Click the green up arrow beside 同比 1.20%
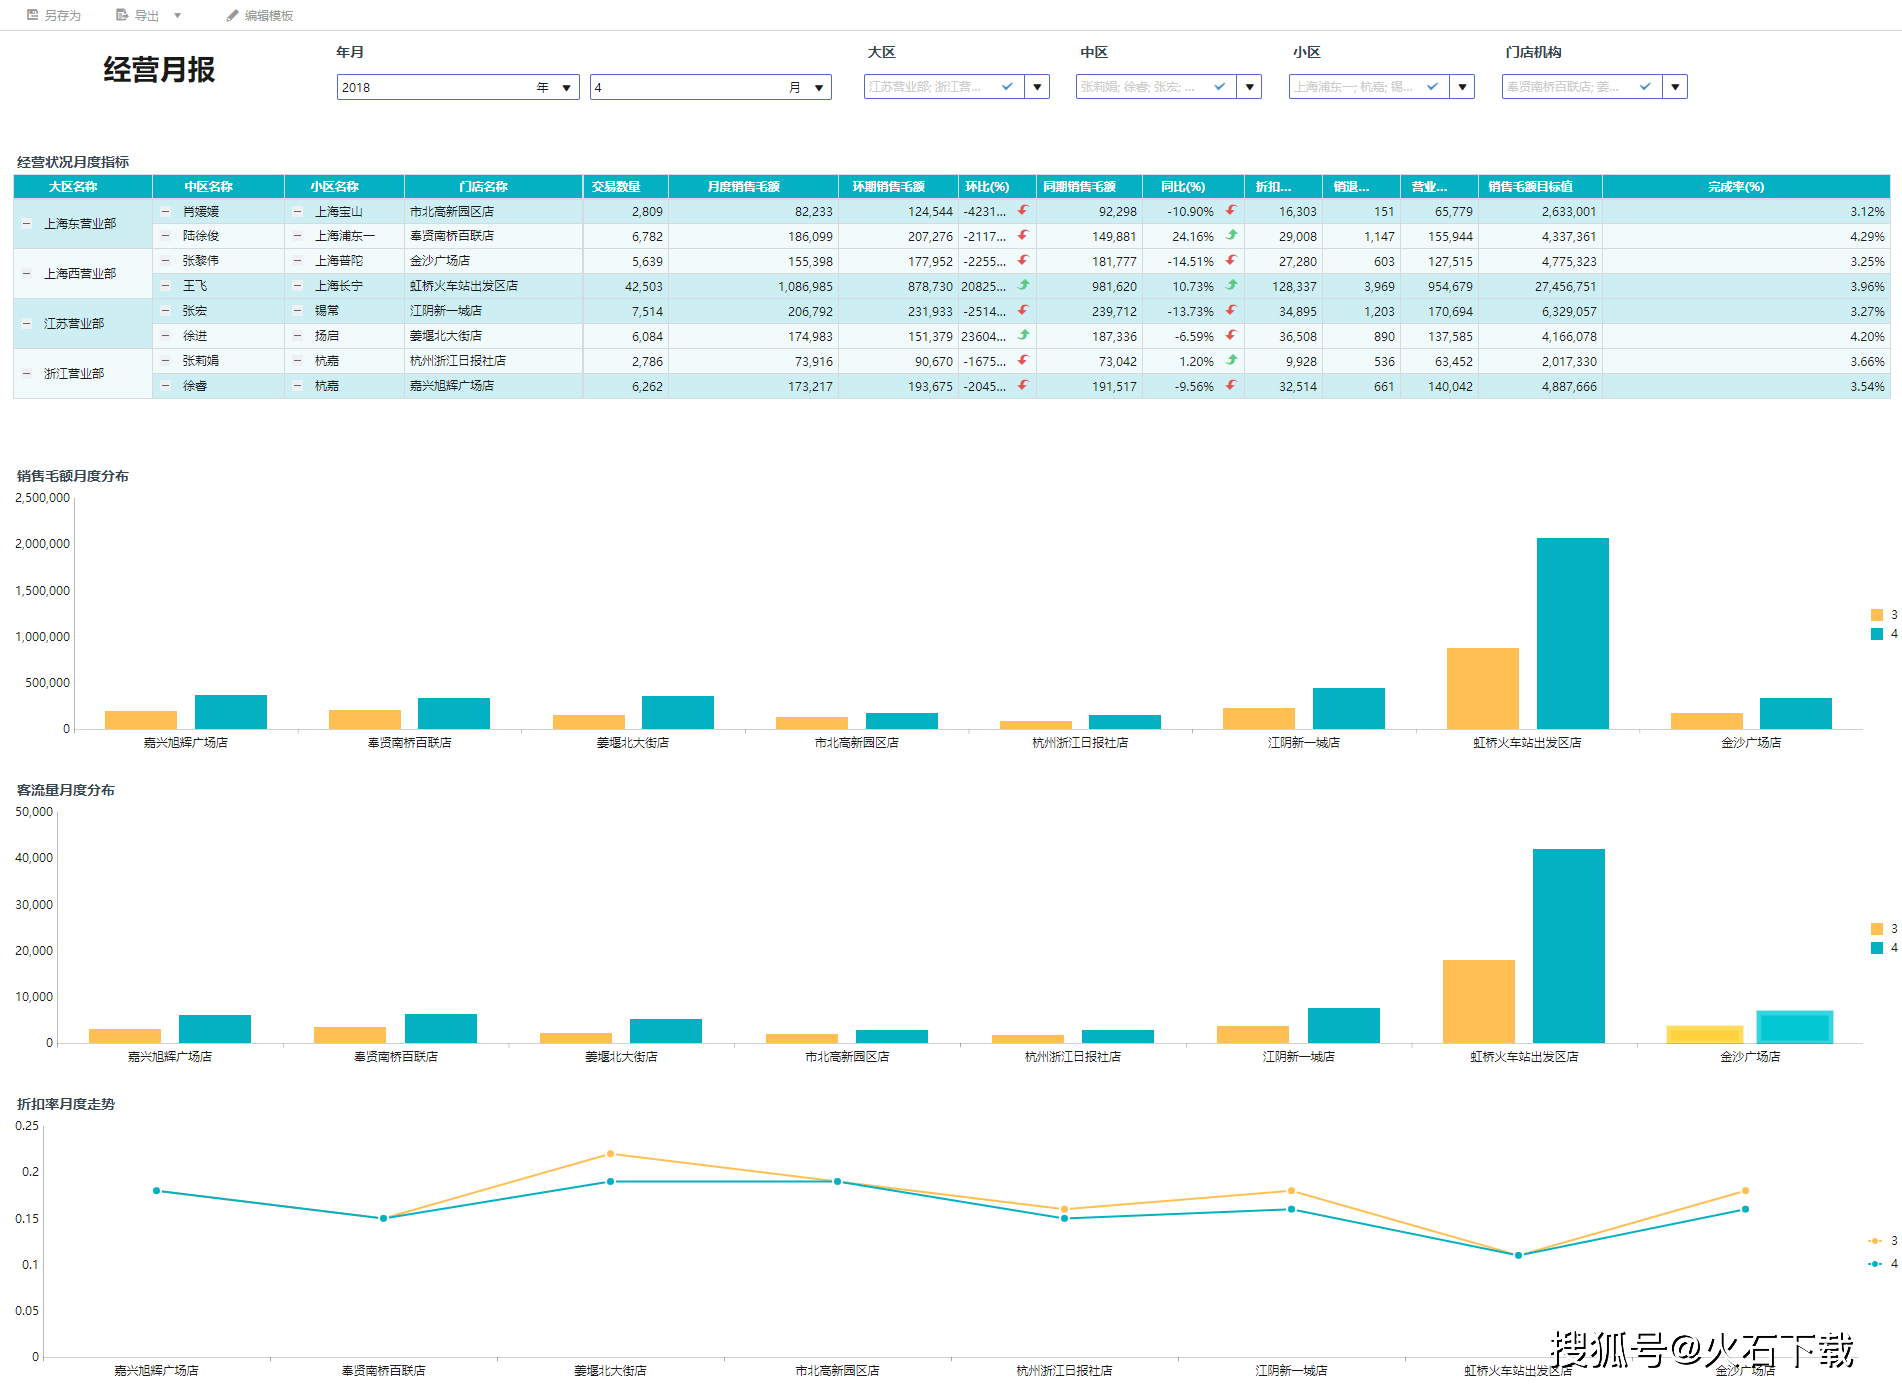The height and width of the screenshot is (1391, 1902). pos(1231,361)
